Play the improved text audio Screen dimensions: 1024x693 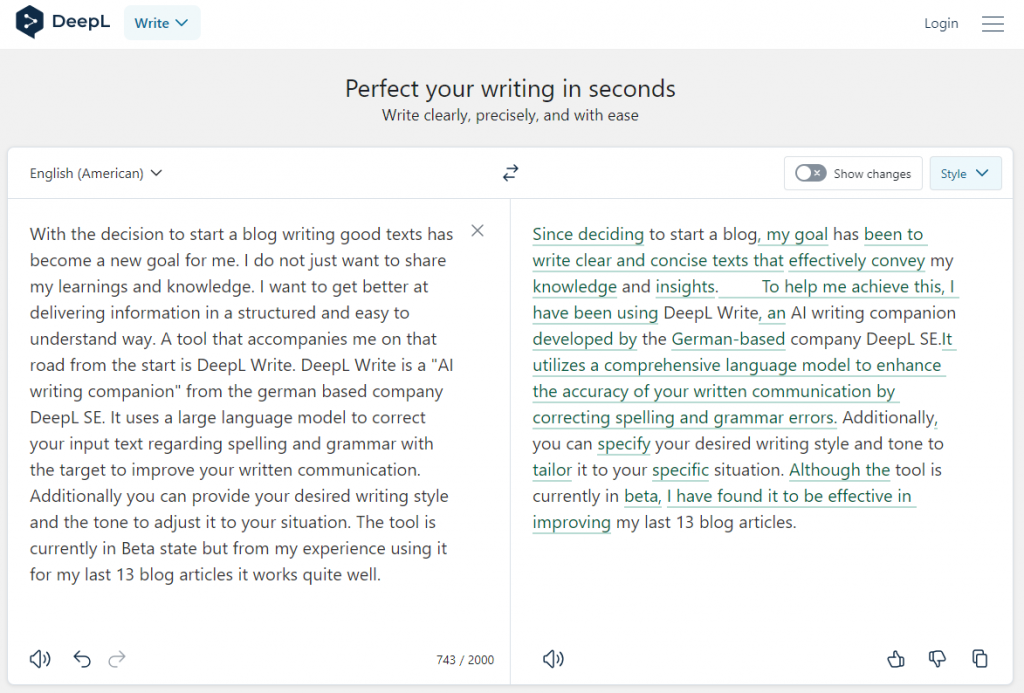553,659
